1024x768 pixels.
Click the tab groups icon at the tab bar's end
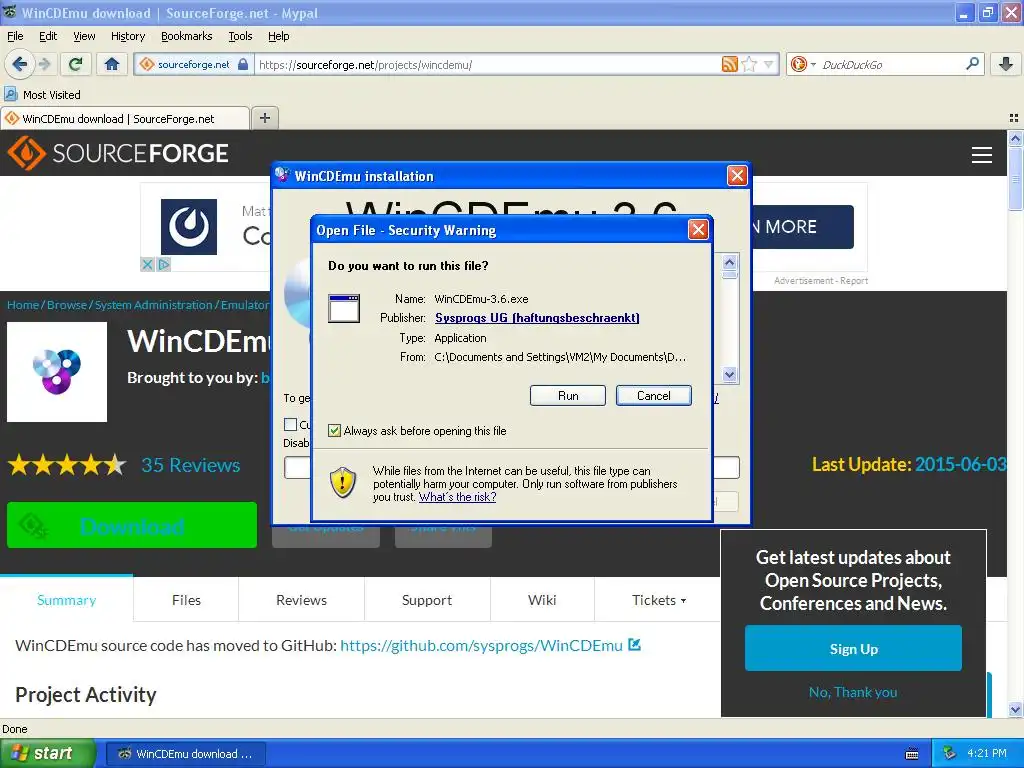(x=1014, y=118)
